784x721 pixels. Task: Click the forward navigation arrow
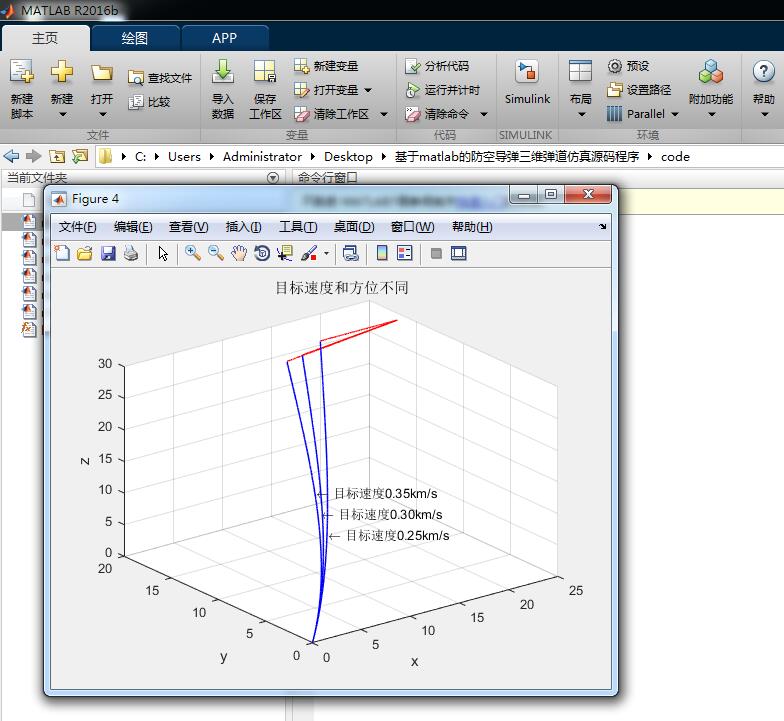[34, 156]
